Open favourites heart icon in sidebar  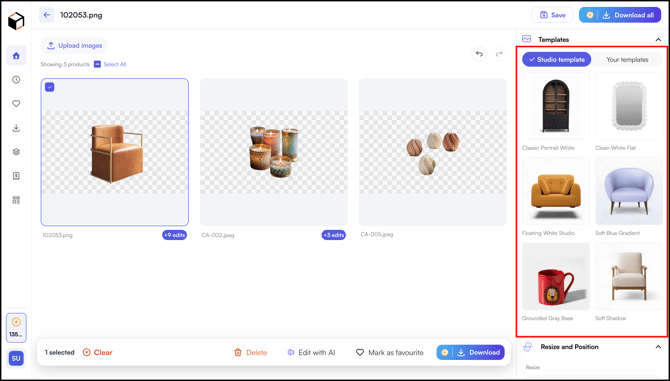16,104
